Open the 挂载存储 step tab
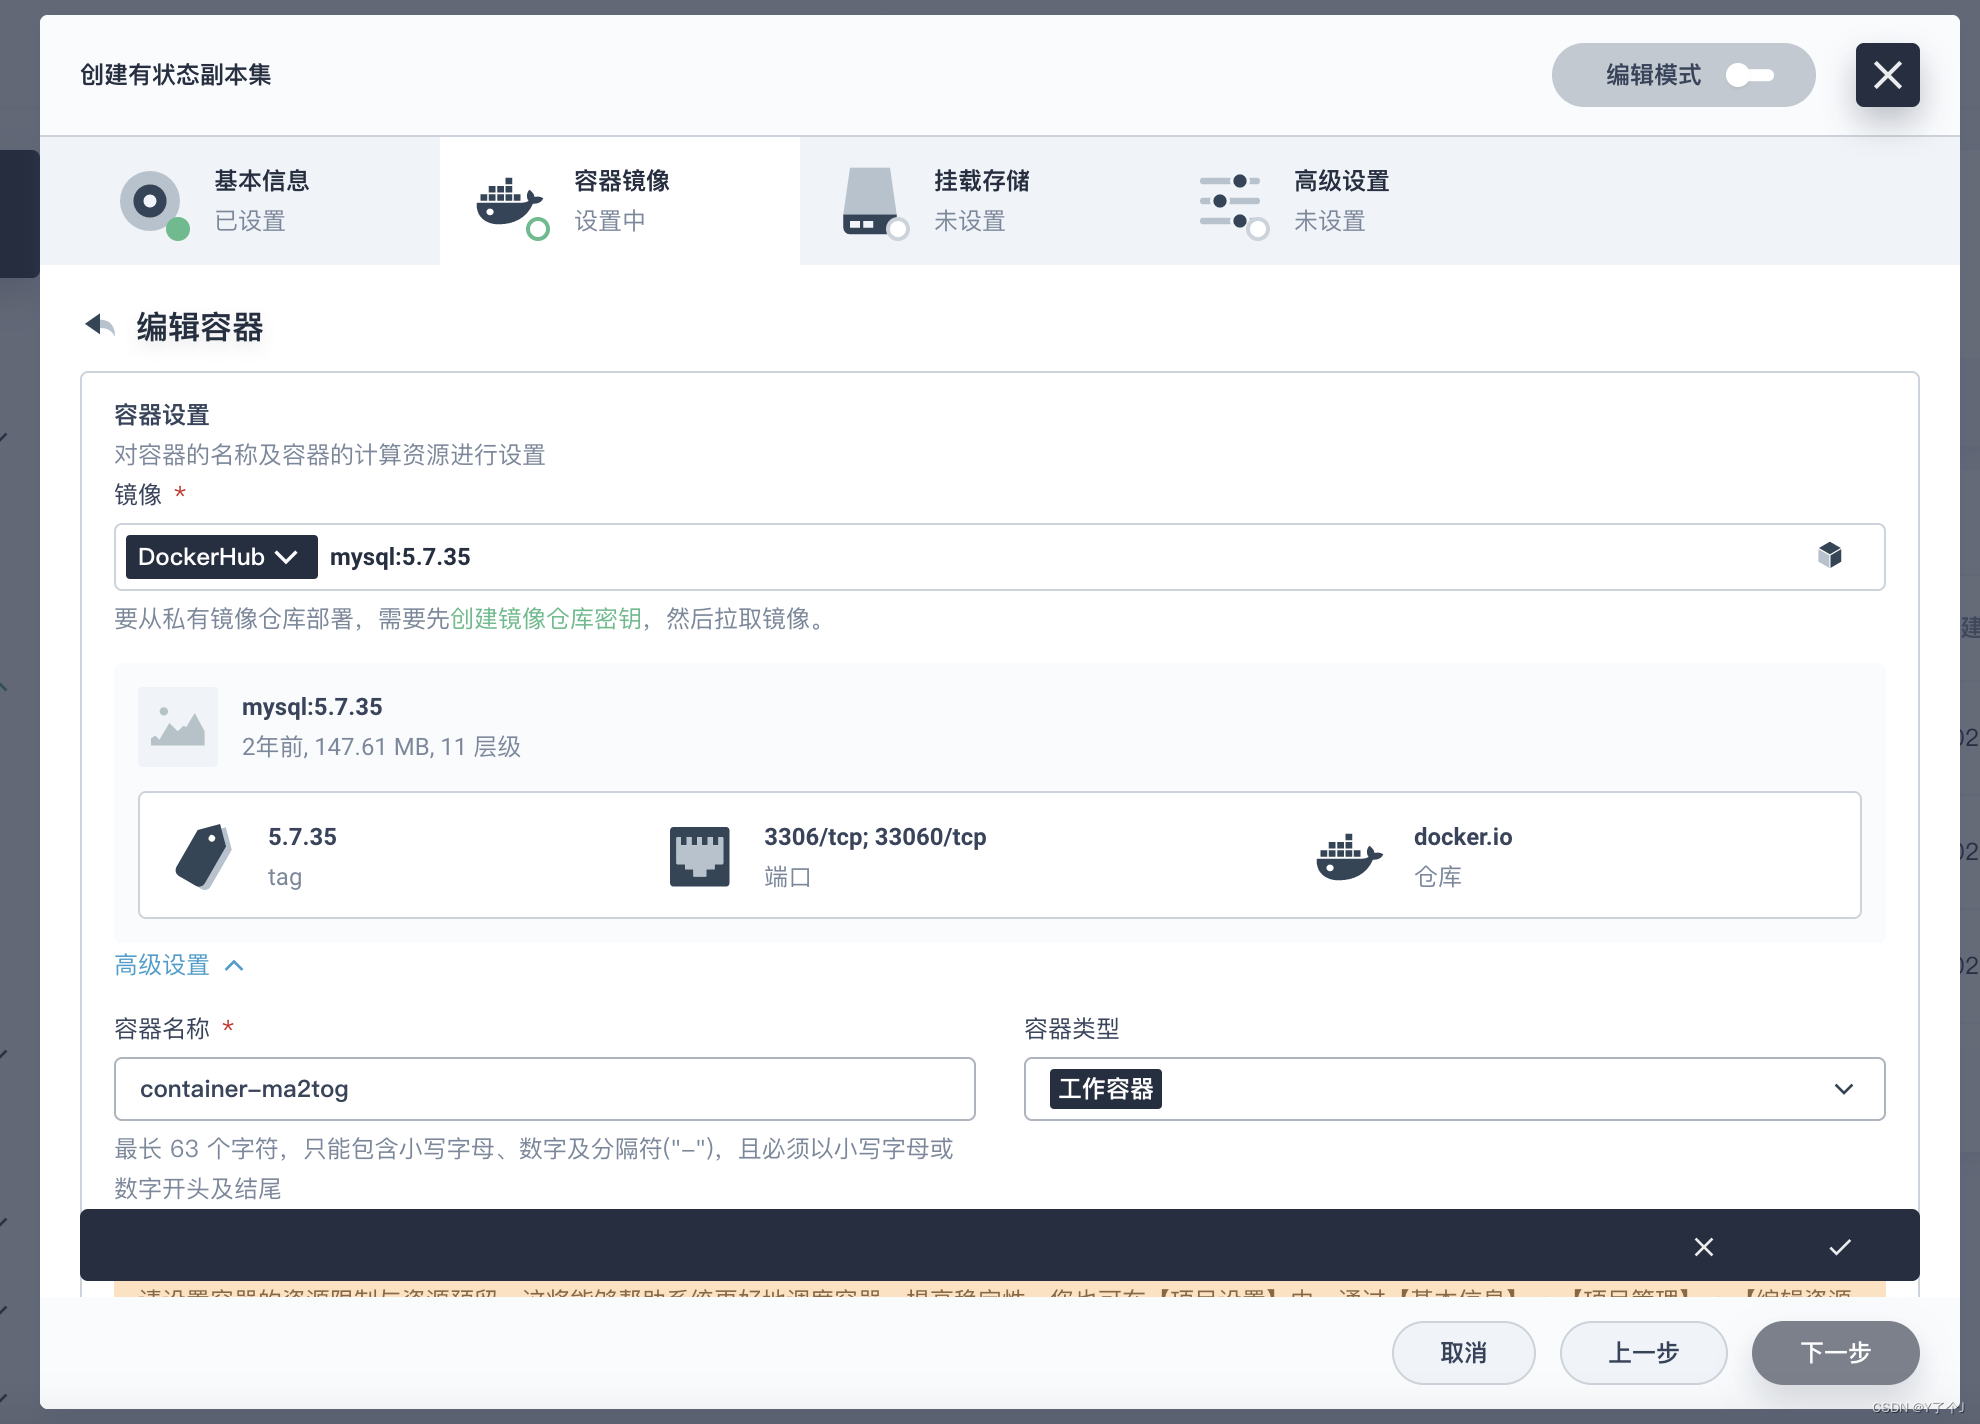 (980, 201)
